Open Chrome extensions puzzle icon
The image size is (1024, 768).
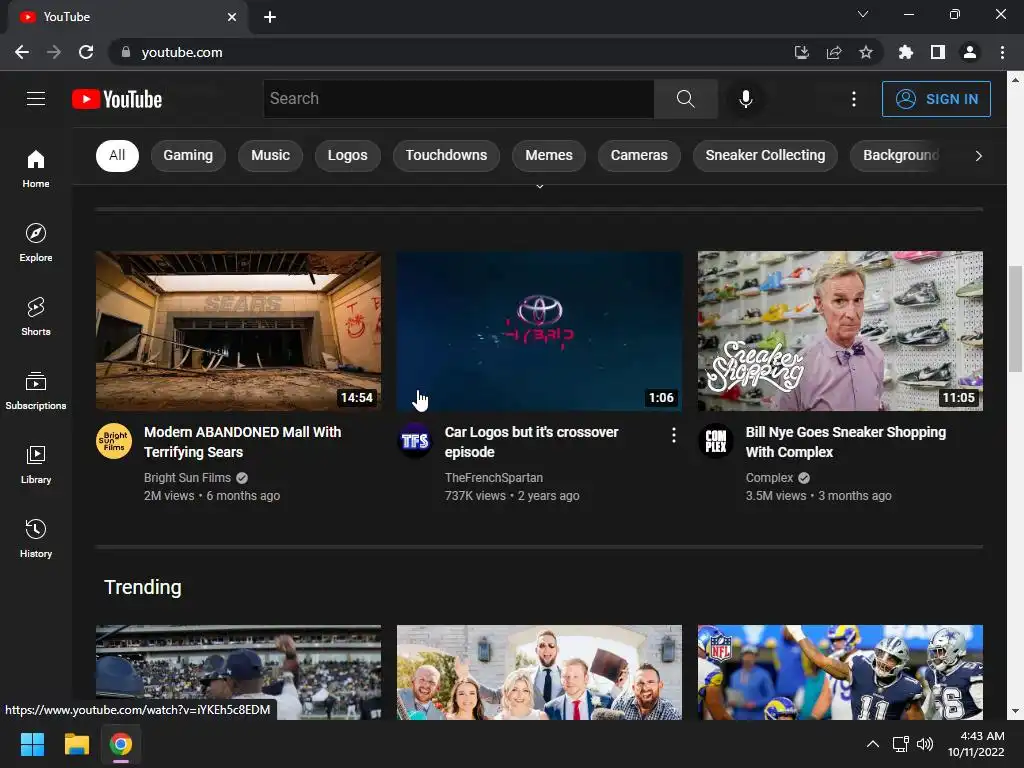click(x=905, y=52)
